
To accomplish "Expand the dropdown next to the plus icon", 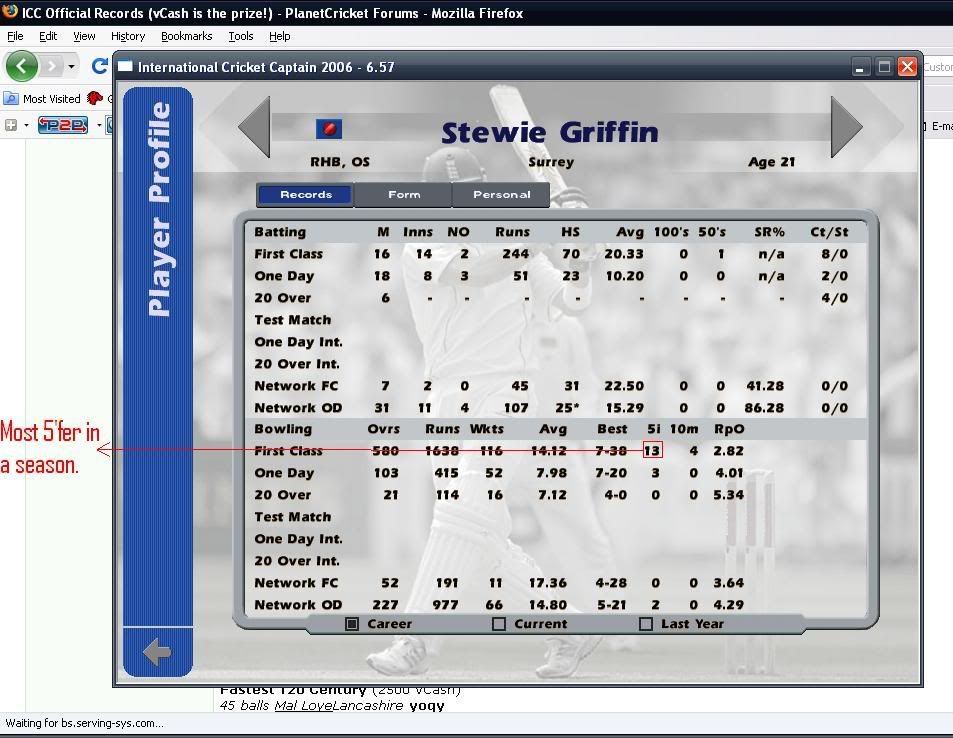I will point(26,126).
